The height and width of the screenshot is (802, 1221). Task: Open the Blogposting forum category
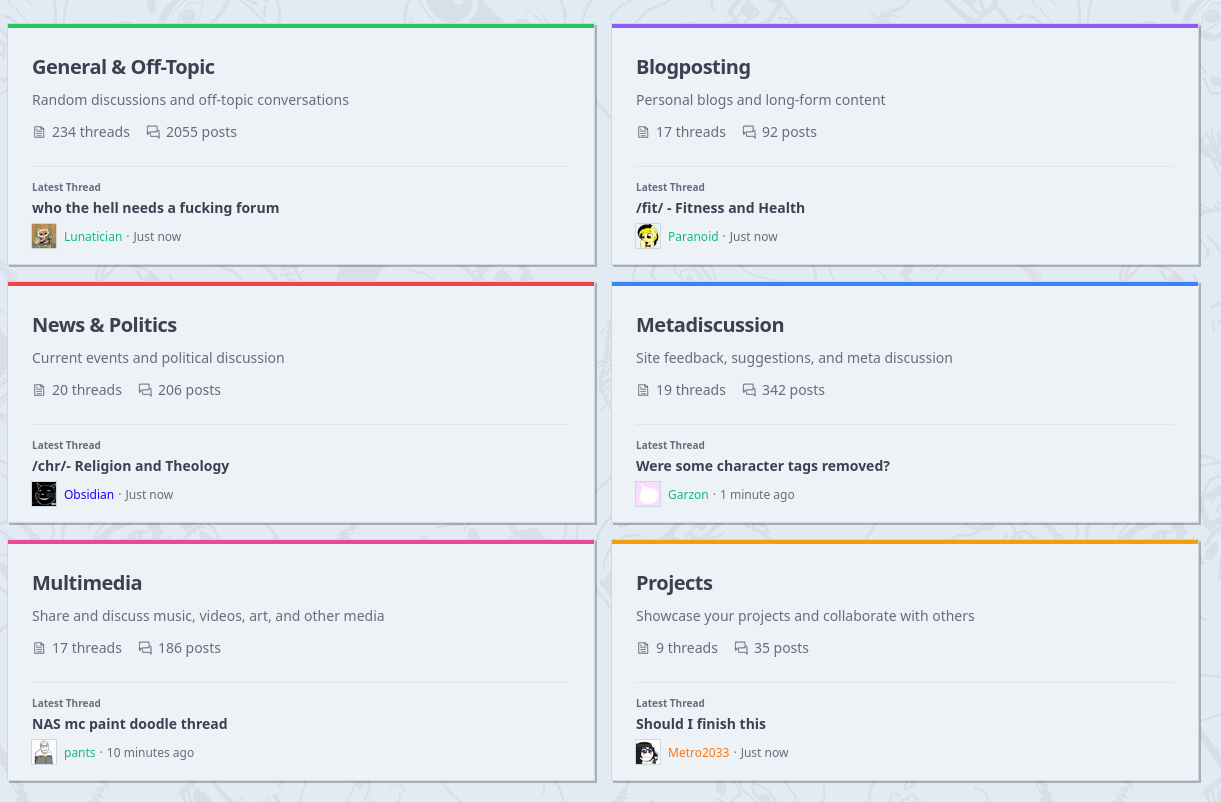[x=693, y=67]
